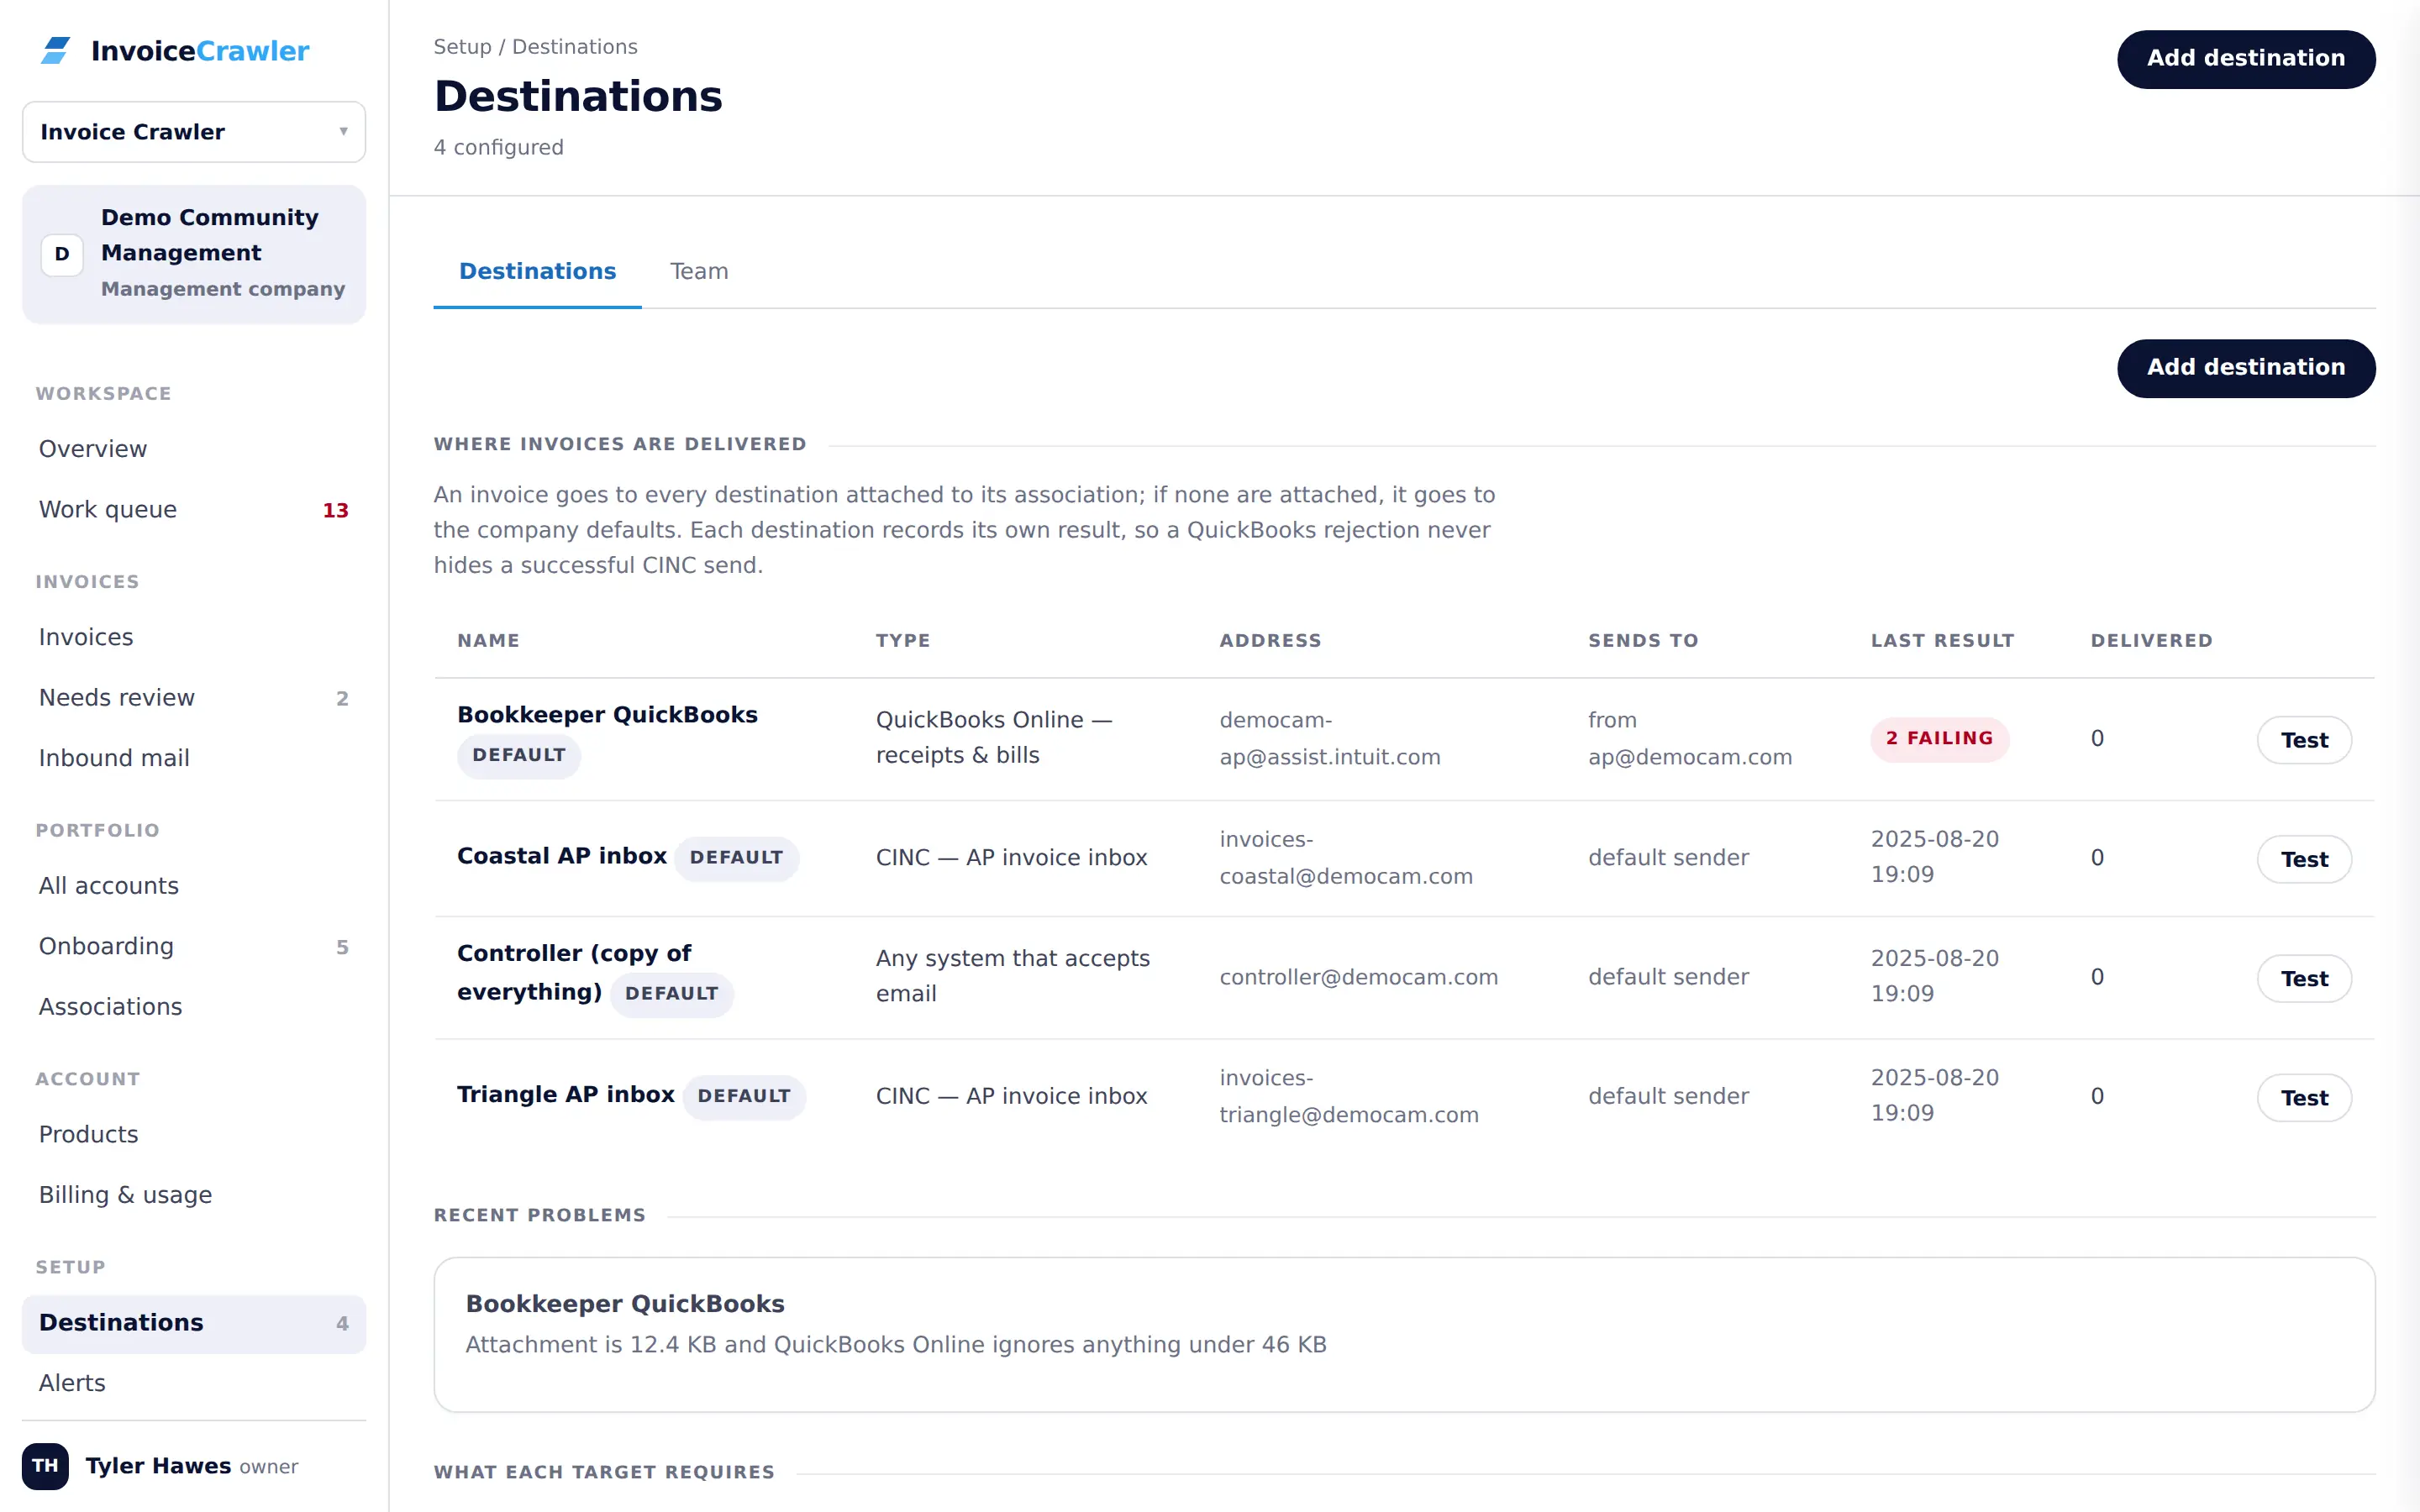Click the Work queue 13 count badge
Screen dimensions: 2420x1512
point(335,511)
